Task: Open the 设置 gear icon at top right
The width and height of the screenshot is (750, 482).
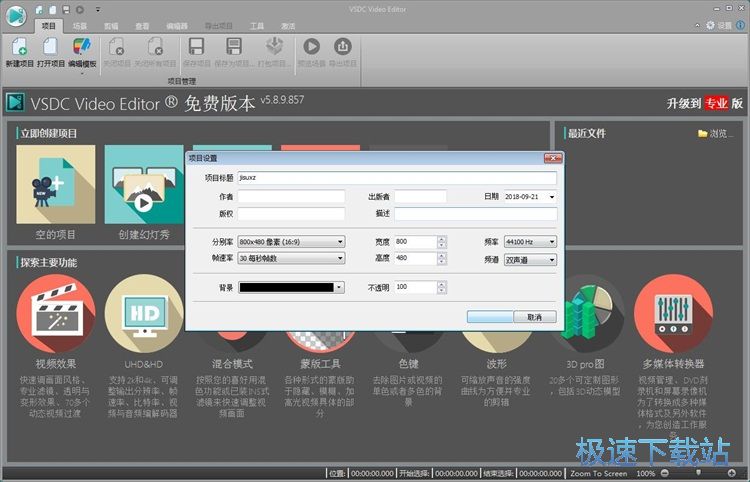Action: (709, 25)
